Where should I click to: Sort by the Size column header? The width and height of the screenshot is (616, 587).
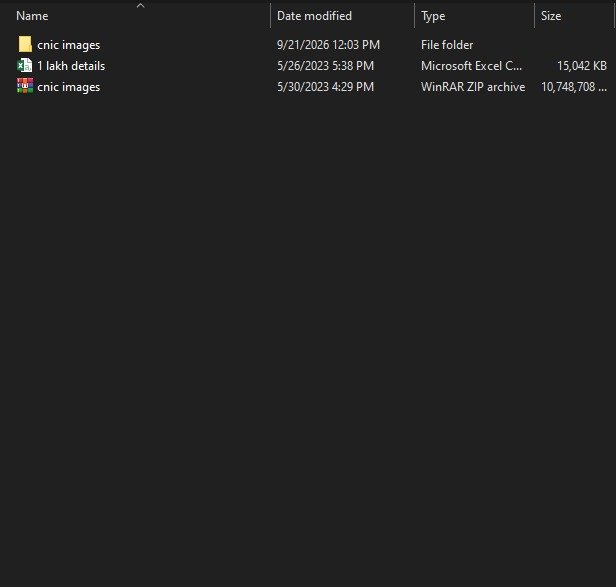click(x=551, y=16)
